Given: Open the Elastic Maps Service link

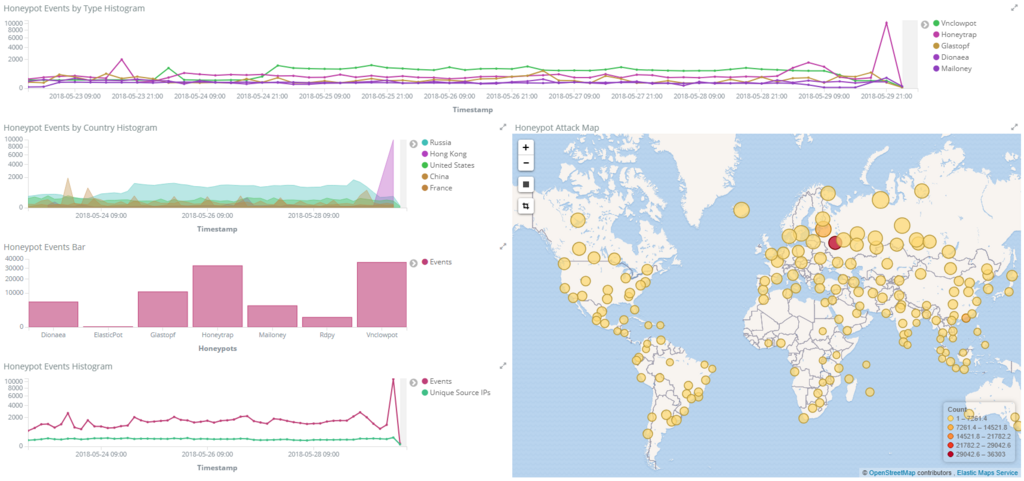Looking at the screenshot, I should (x=987, y=472).
